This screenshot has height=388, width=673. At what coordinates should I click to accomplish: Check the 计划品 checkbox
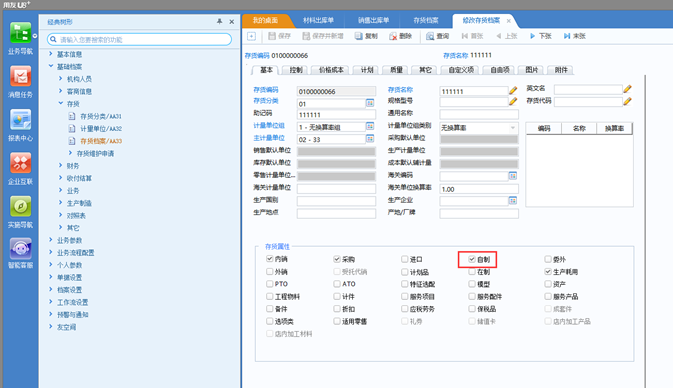[x=405, y=272]
